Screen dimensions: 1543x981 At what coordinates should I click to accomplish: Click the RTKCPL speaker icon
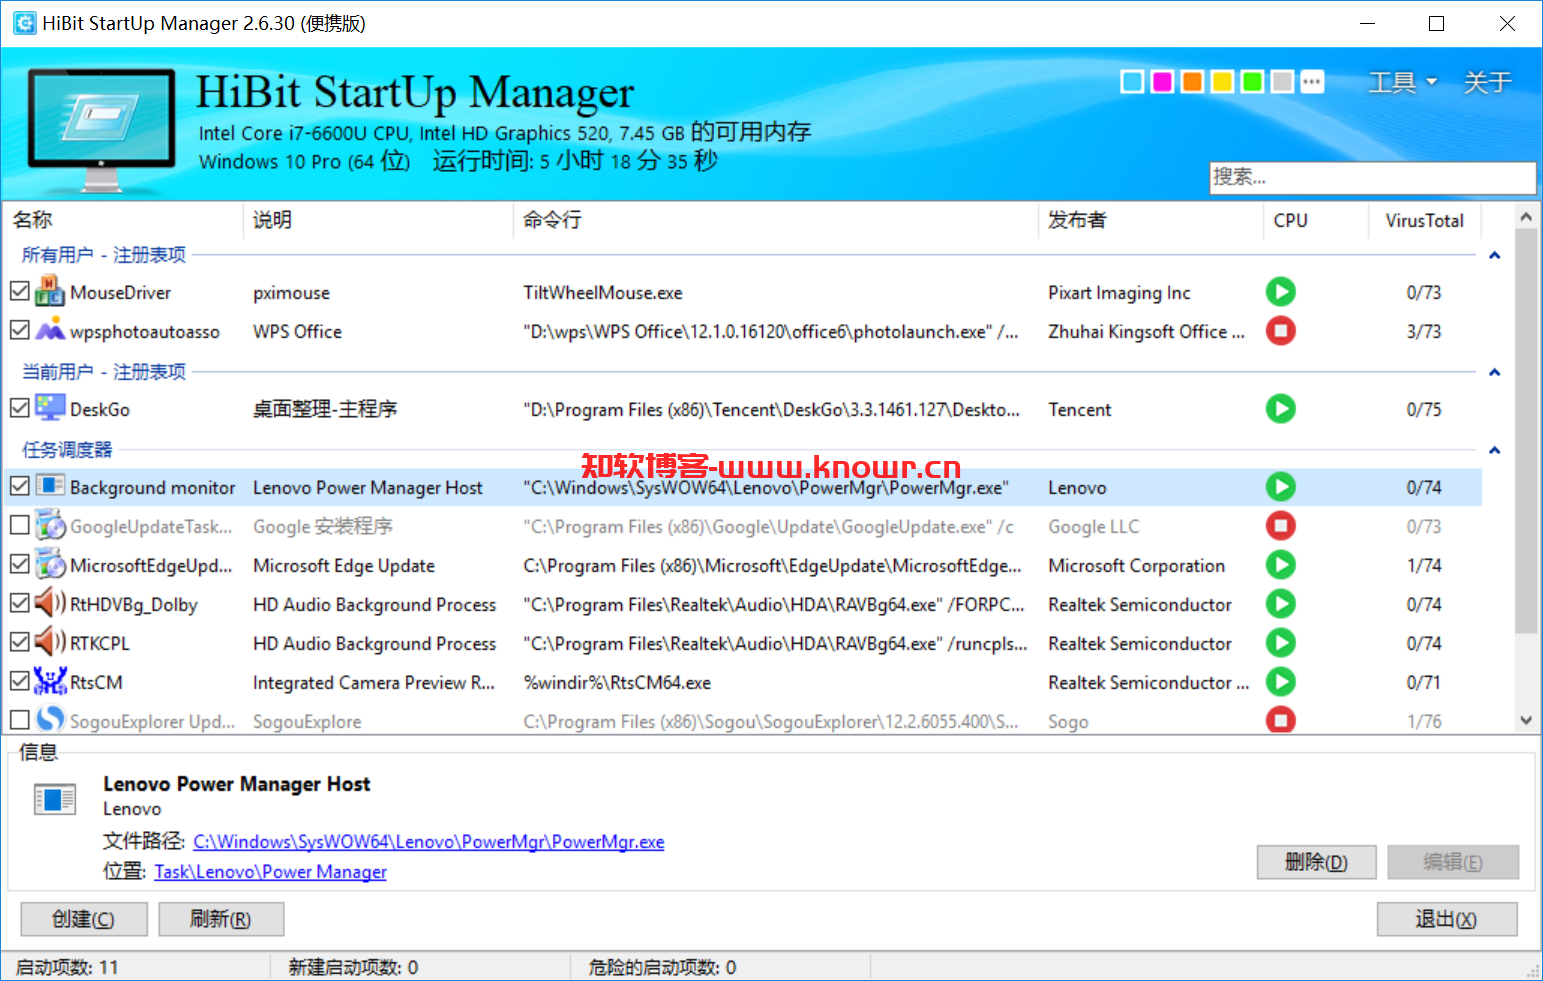[x=50, y=642]
